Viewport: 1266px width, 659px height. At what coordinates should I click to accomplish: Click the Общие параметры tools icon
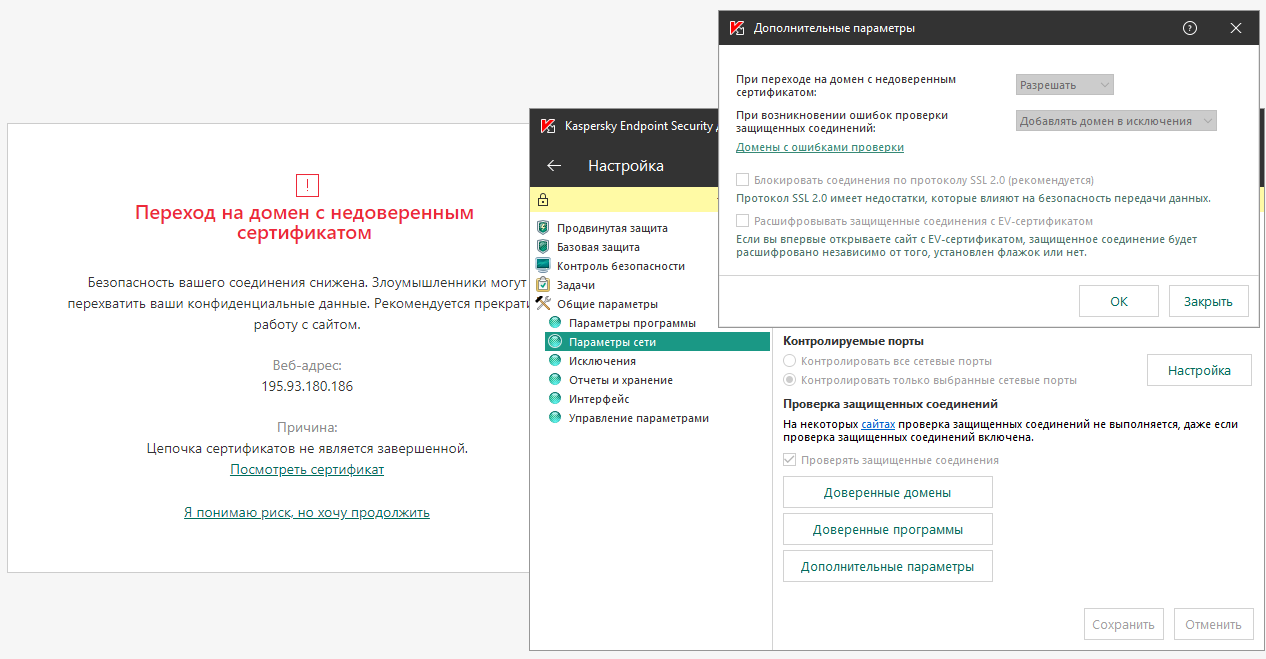543,304
